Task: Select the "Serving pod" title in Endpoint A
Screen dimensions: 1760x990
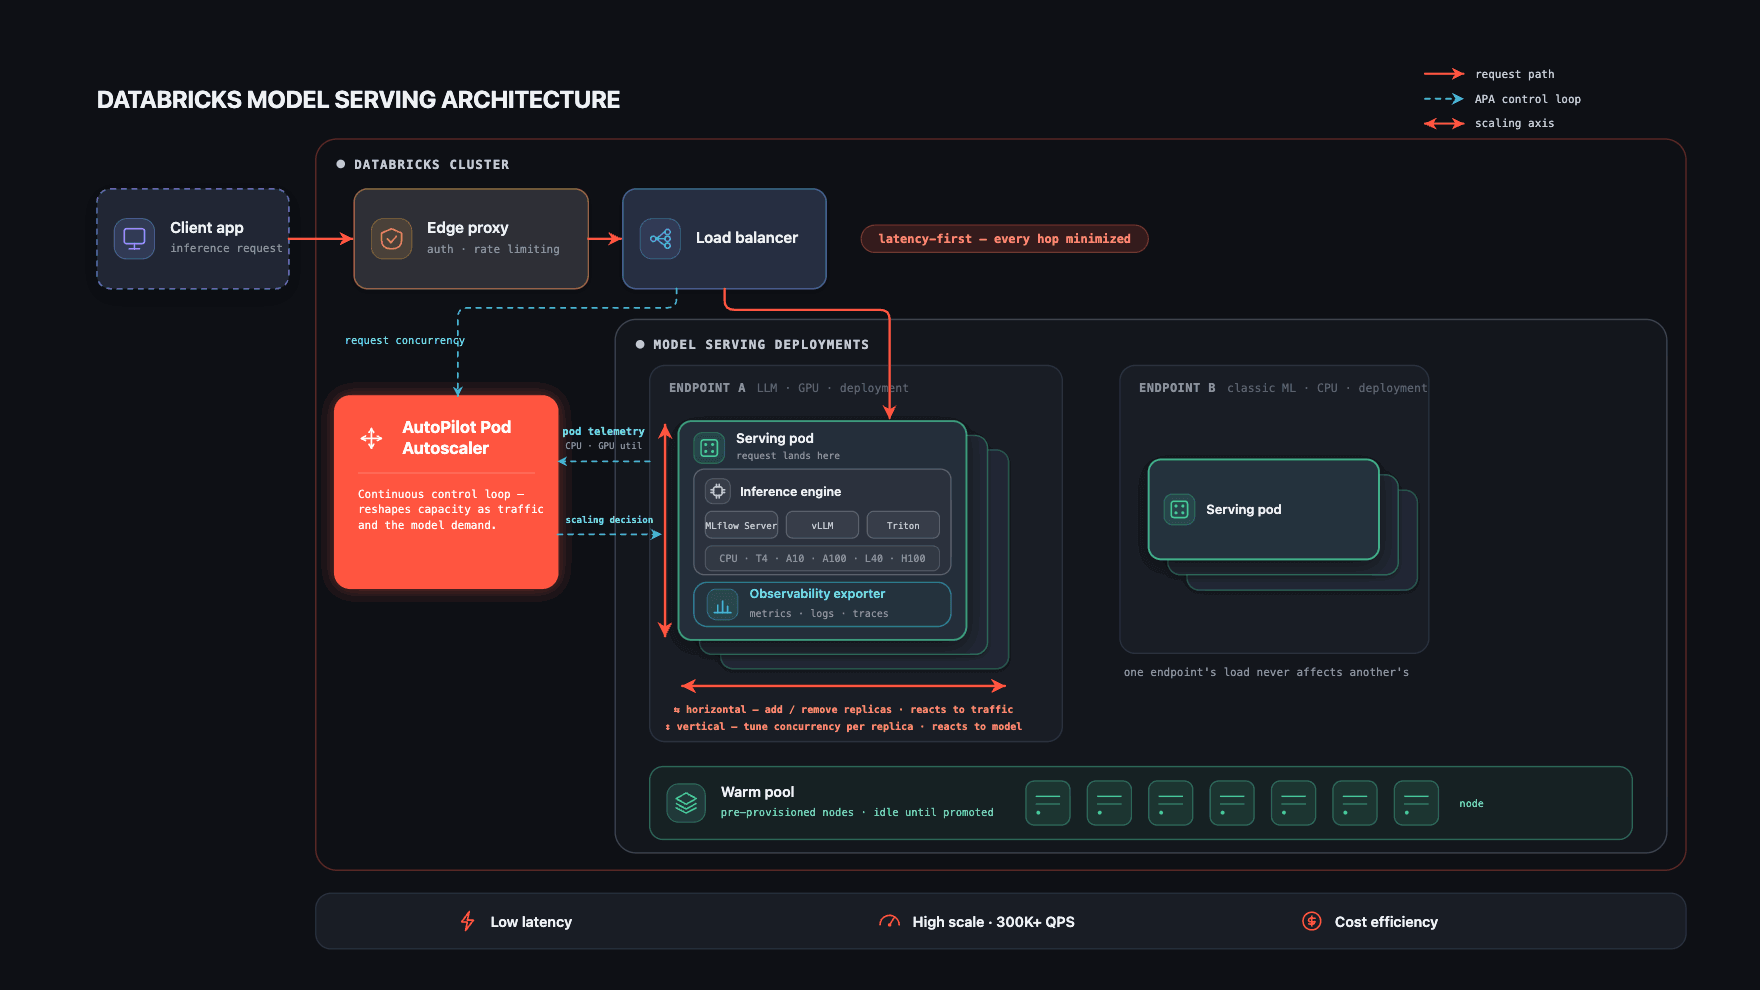Action: point(775,438)
